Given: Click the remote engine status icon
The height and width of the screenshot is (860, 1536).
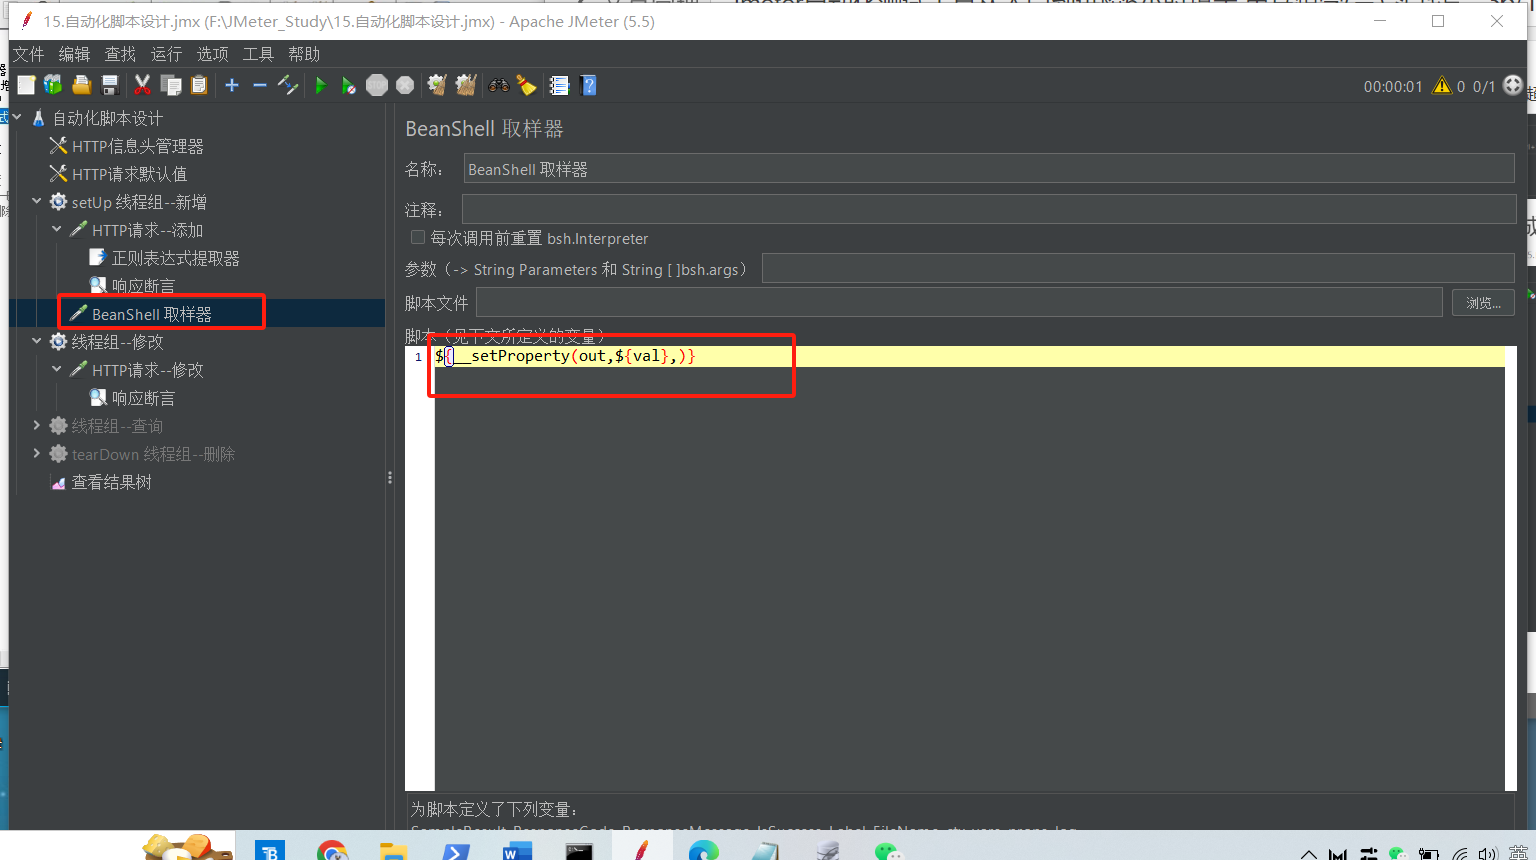Looking at the screenshot, I should (x=1513, y=86).
